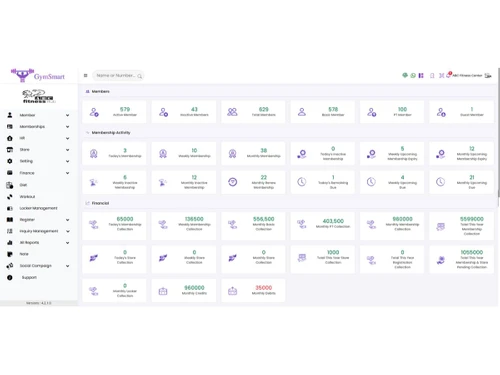Click the Guest Member card icon
This screenshot has height=375, width=500.
click(441, 112)
